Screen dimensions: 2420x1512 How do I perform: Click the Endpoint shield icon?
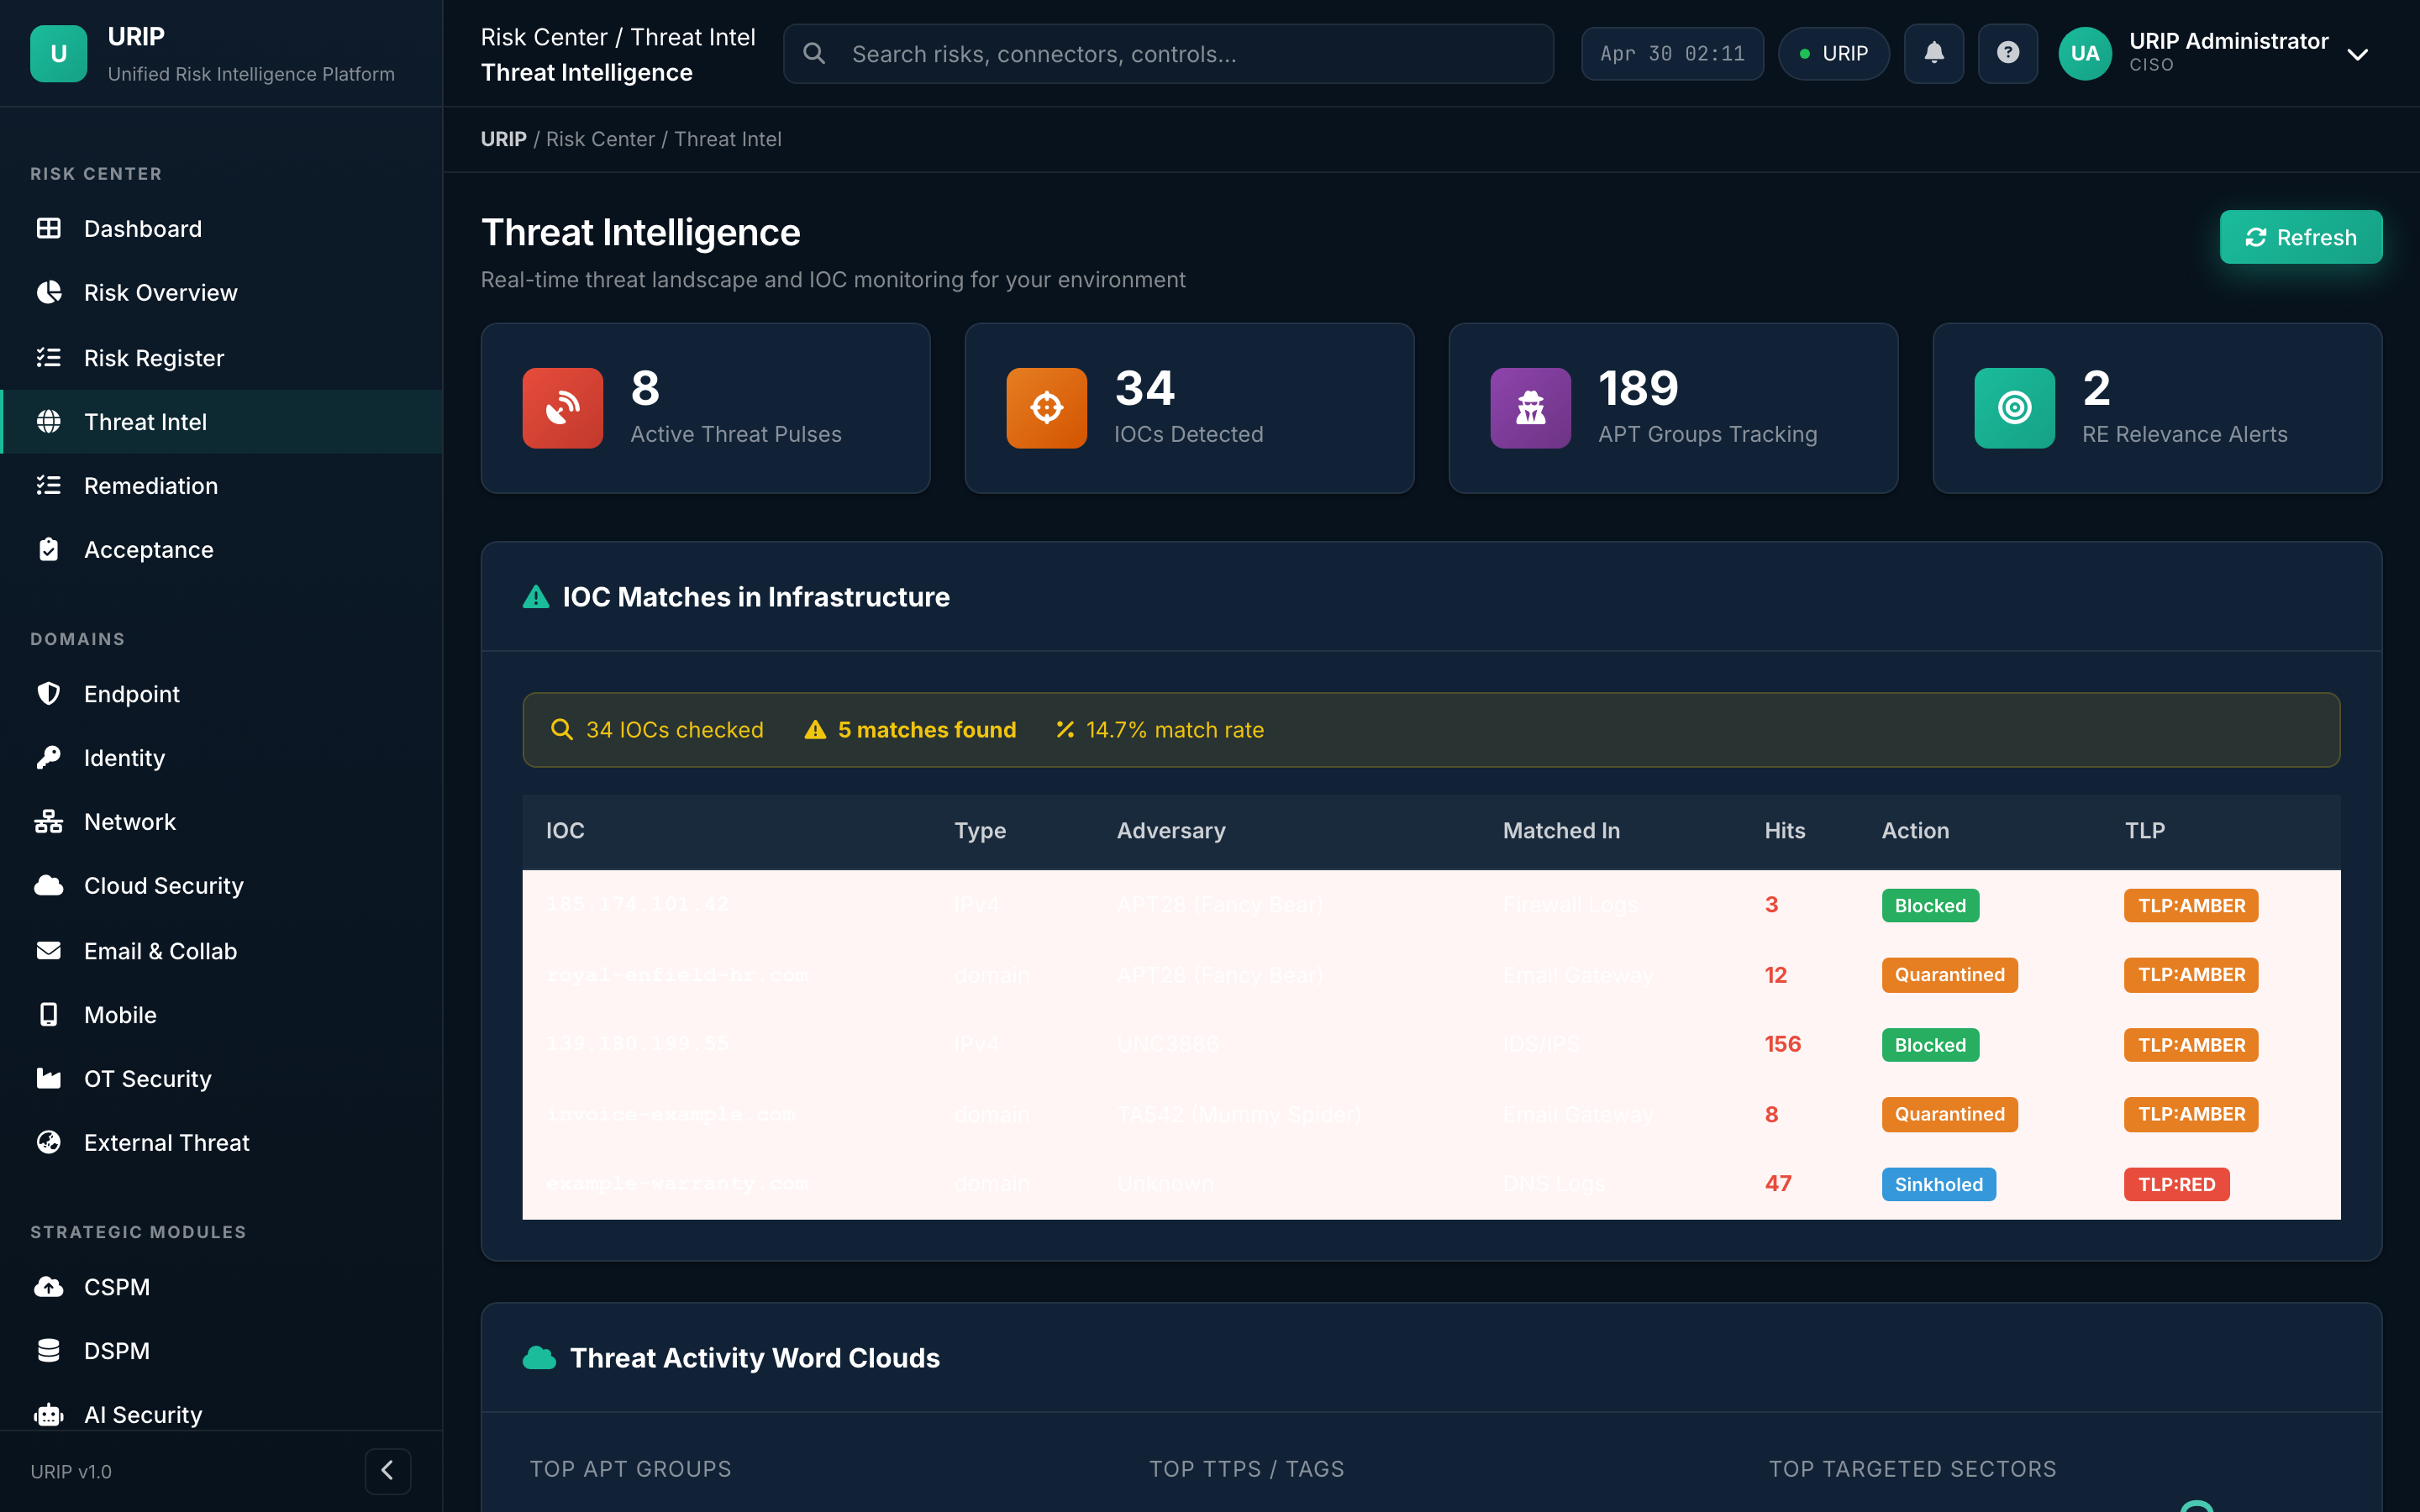pos(48,693)
